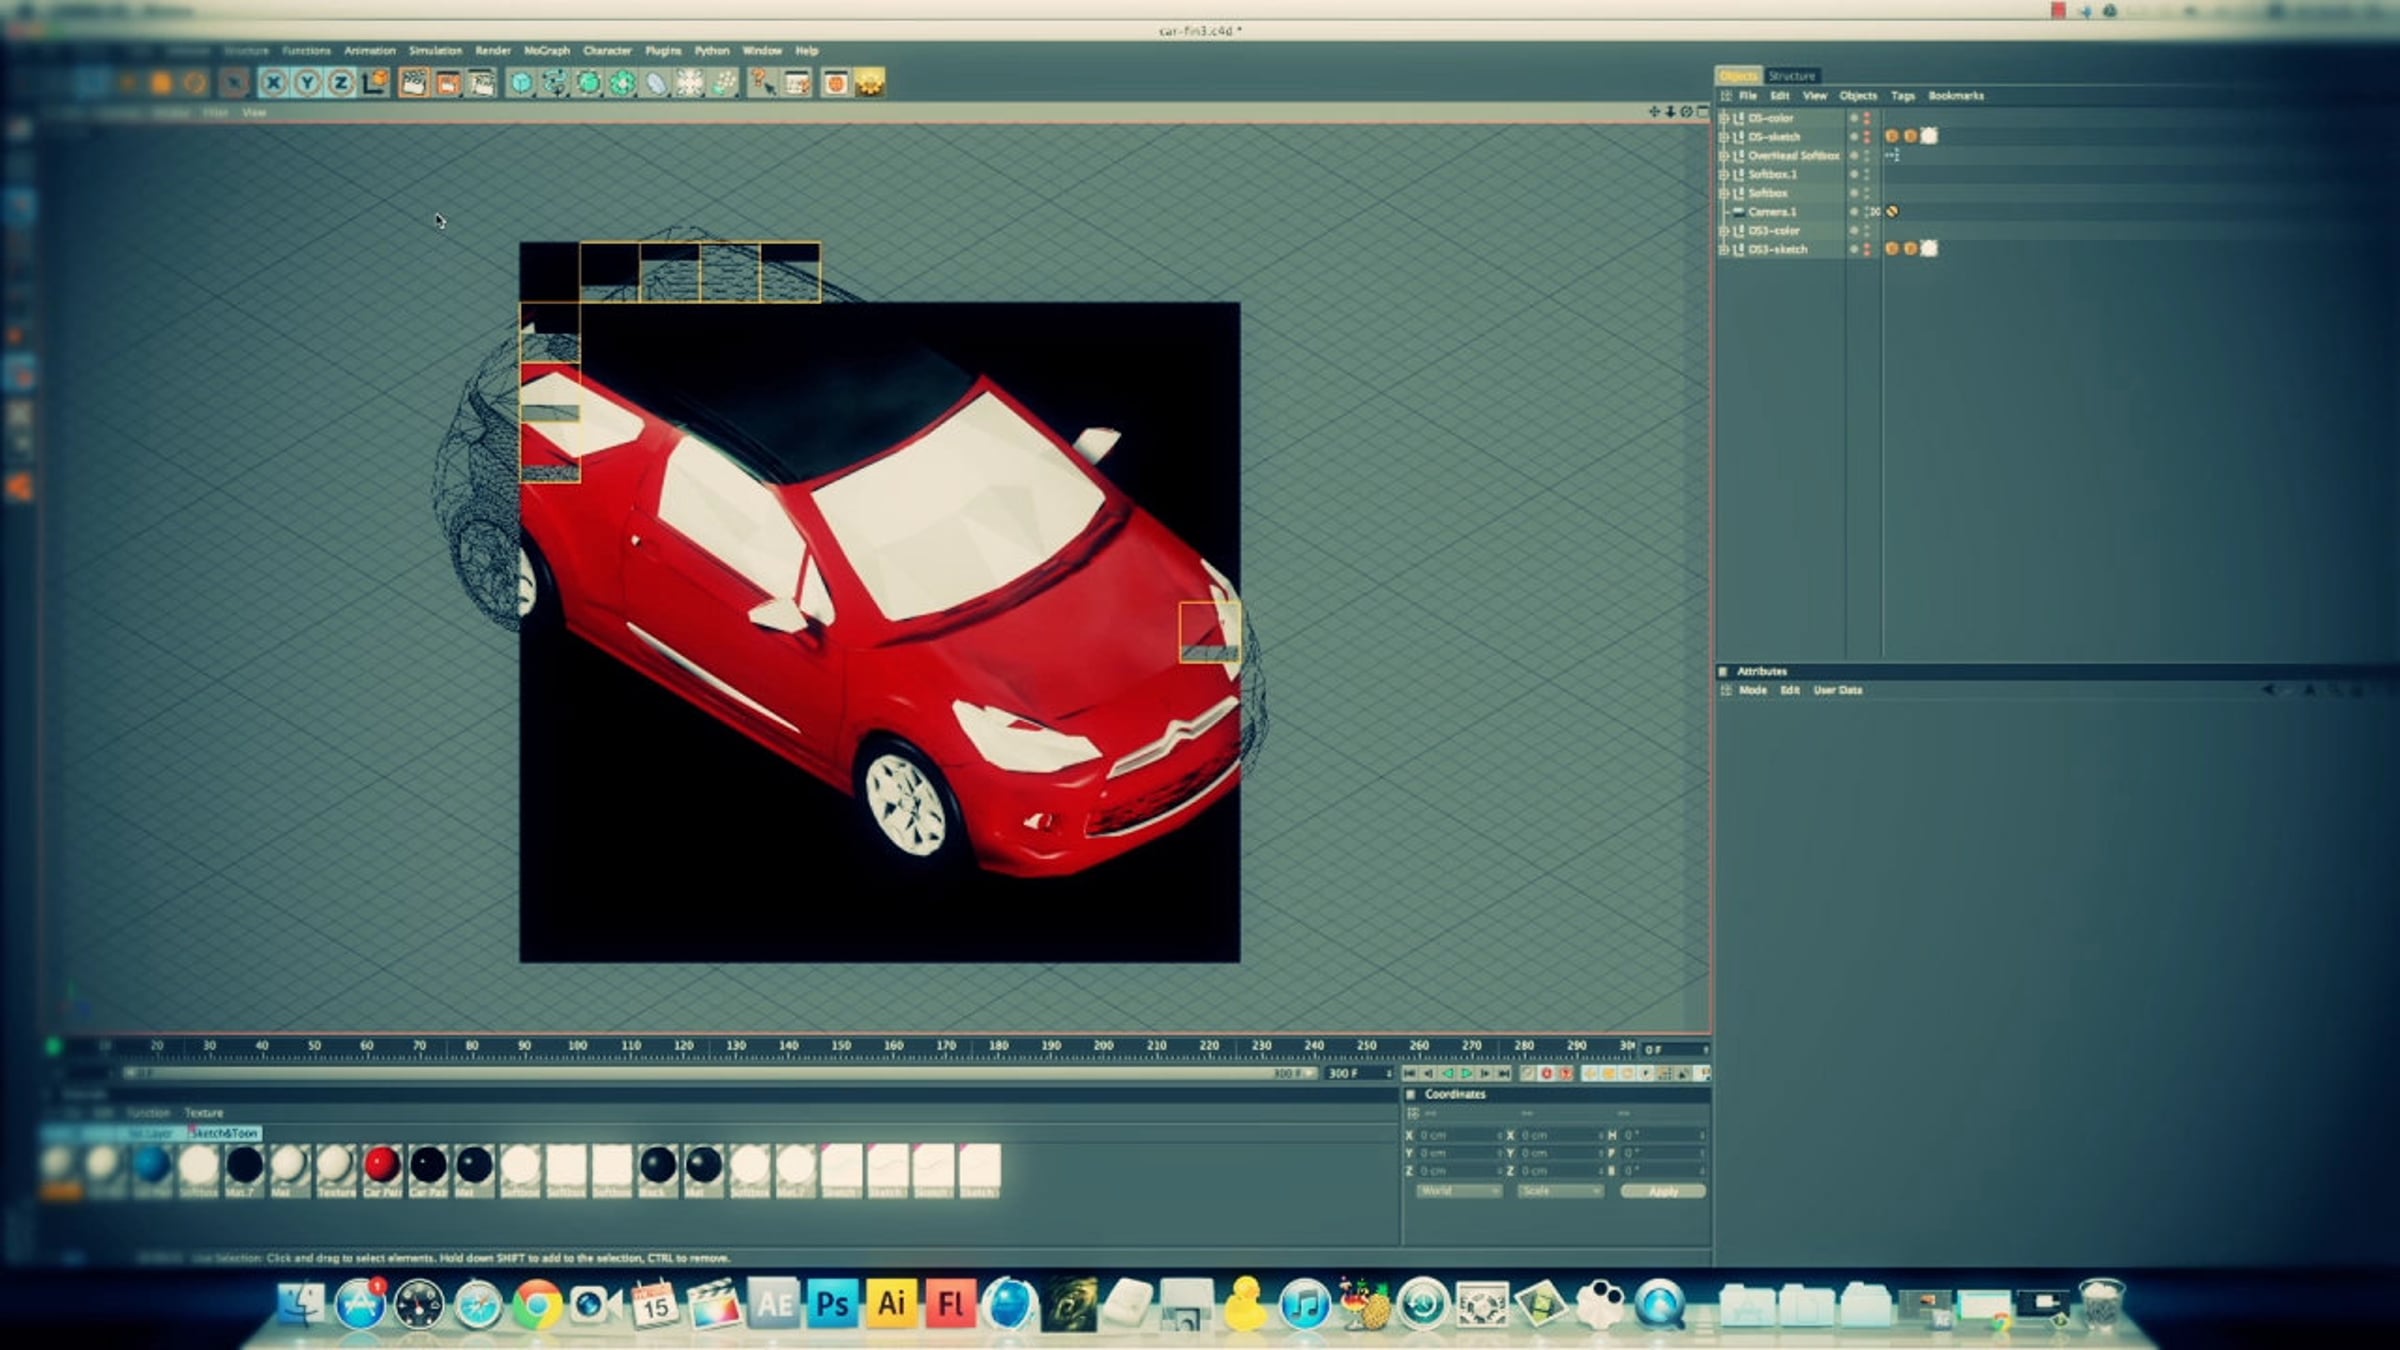Open the Edit Render Settings icon
Screen dimensions: 2400x1350
[481, 83]
